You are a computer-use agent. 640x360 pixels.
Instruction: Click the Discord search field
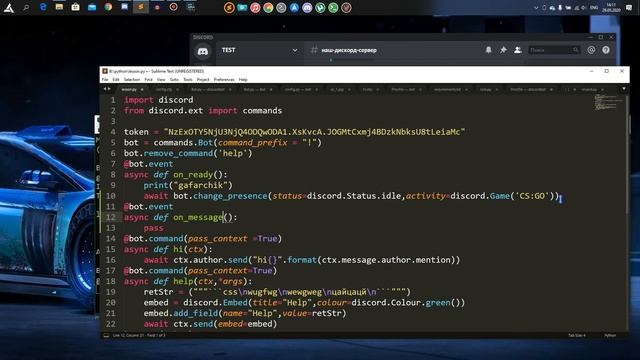coord(554,50)
